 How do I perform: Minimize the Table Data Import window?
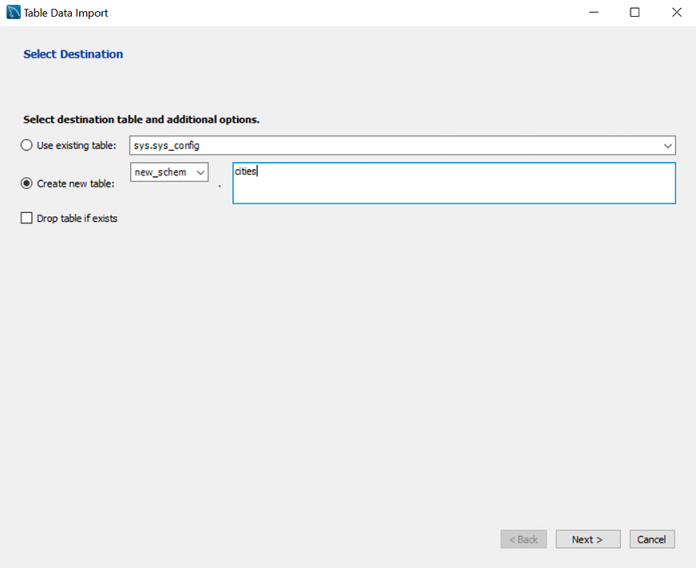589,13
